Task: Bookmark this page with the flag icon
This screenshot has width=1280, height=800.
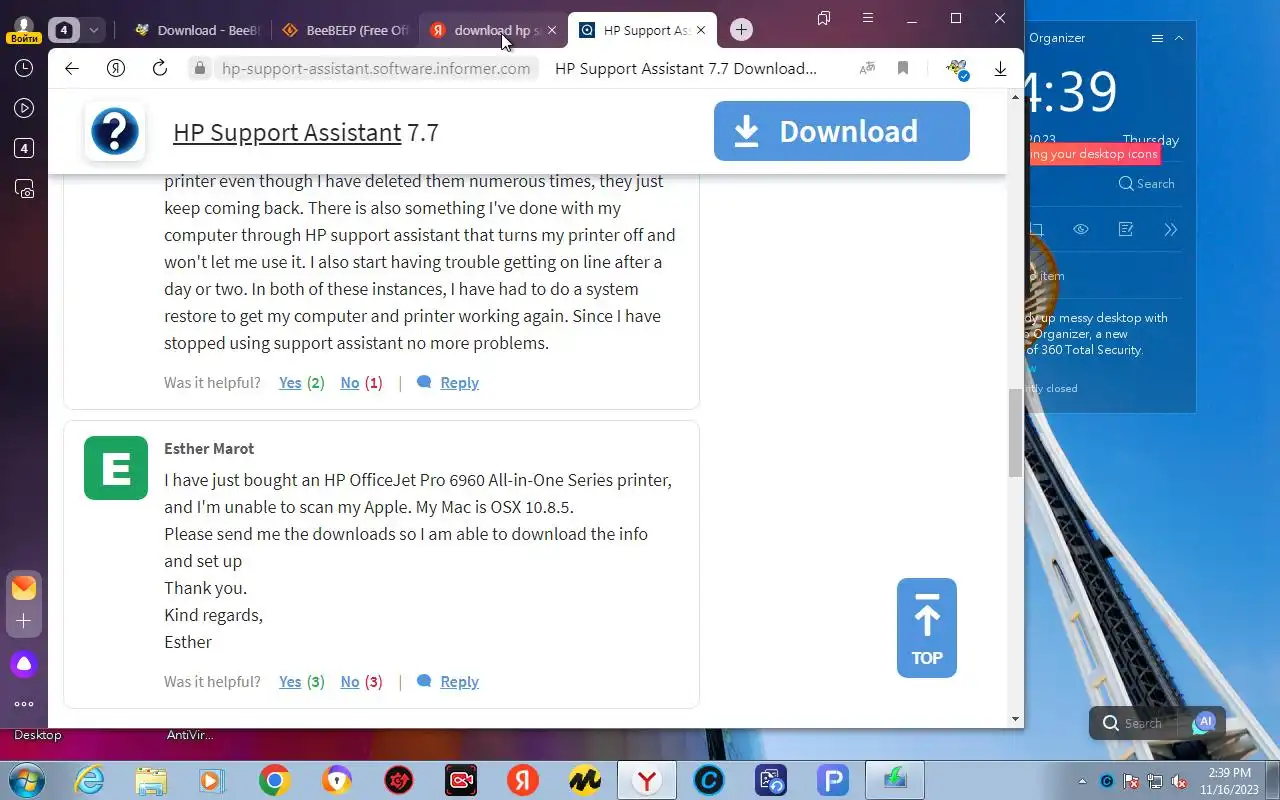Action: click(x=903, y=68)
